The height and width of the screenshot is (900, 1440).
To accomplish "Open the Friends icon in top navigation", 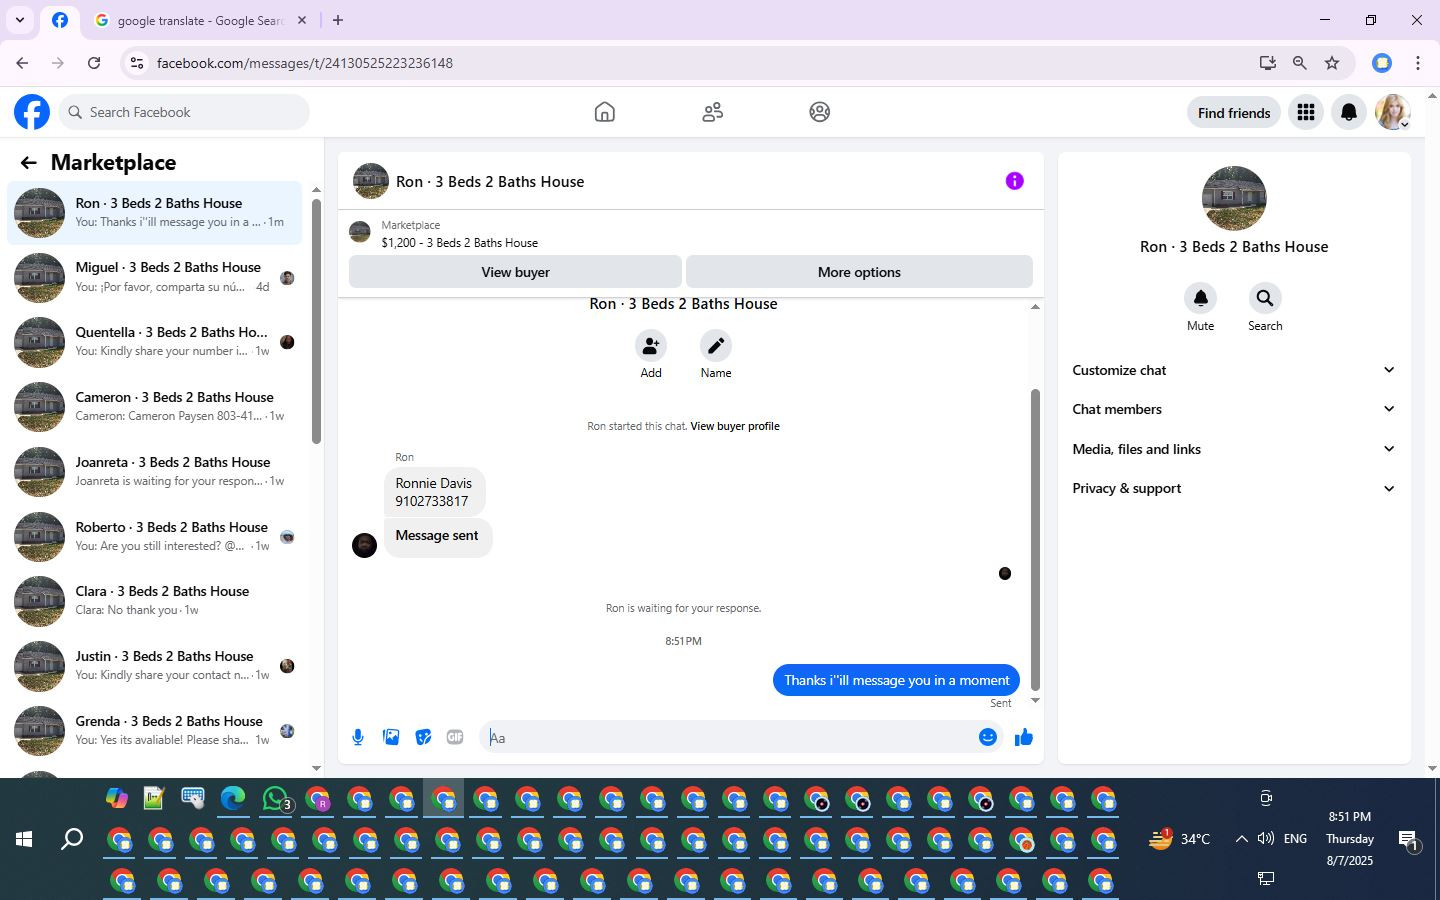I will (x=712, y=112).
